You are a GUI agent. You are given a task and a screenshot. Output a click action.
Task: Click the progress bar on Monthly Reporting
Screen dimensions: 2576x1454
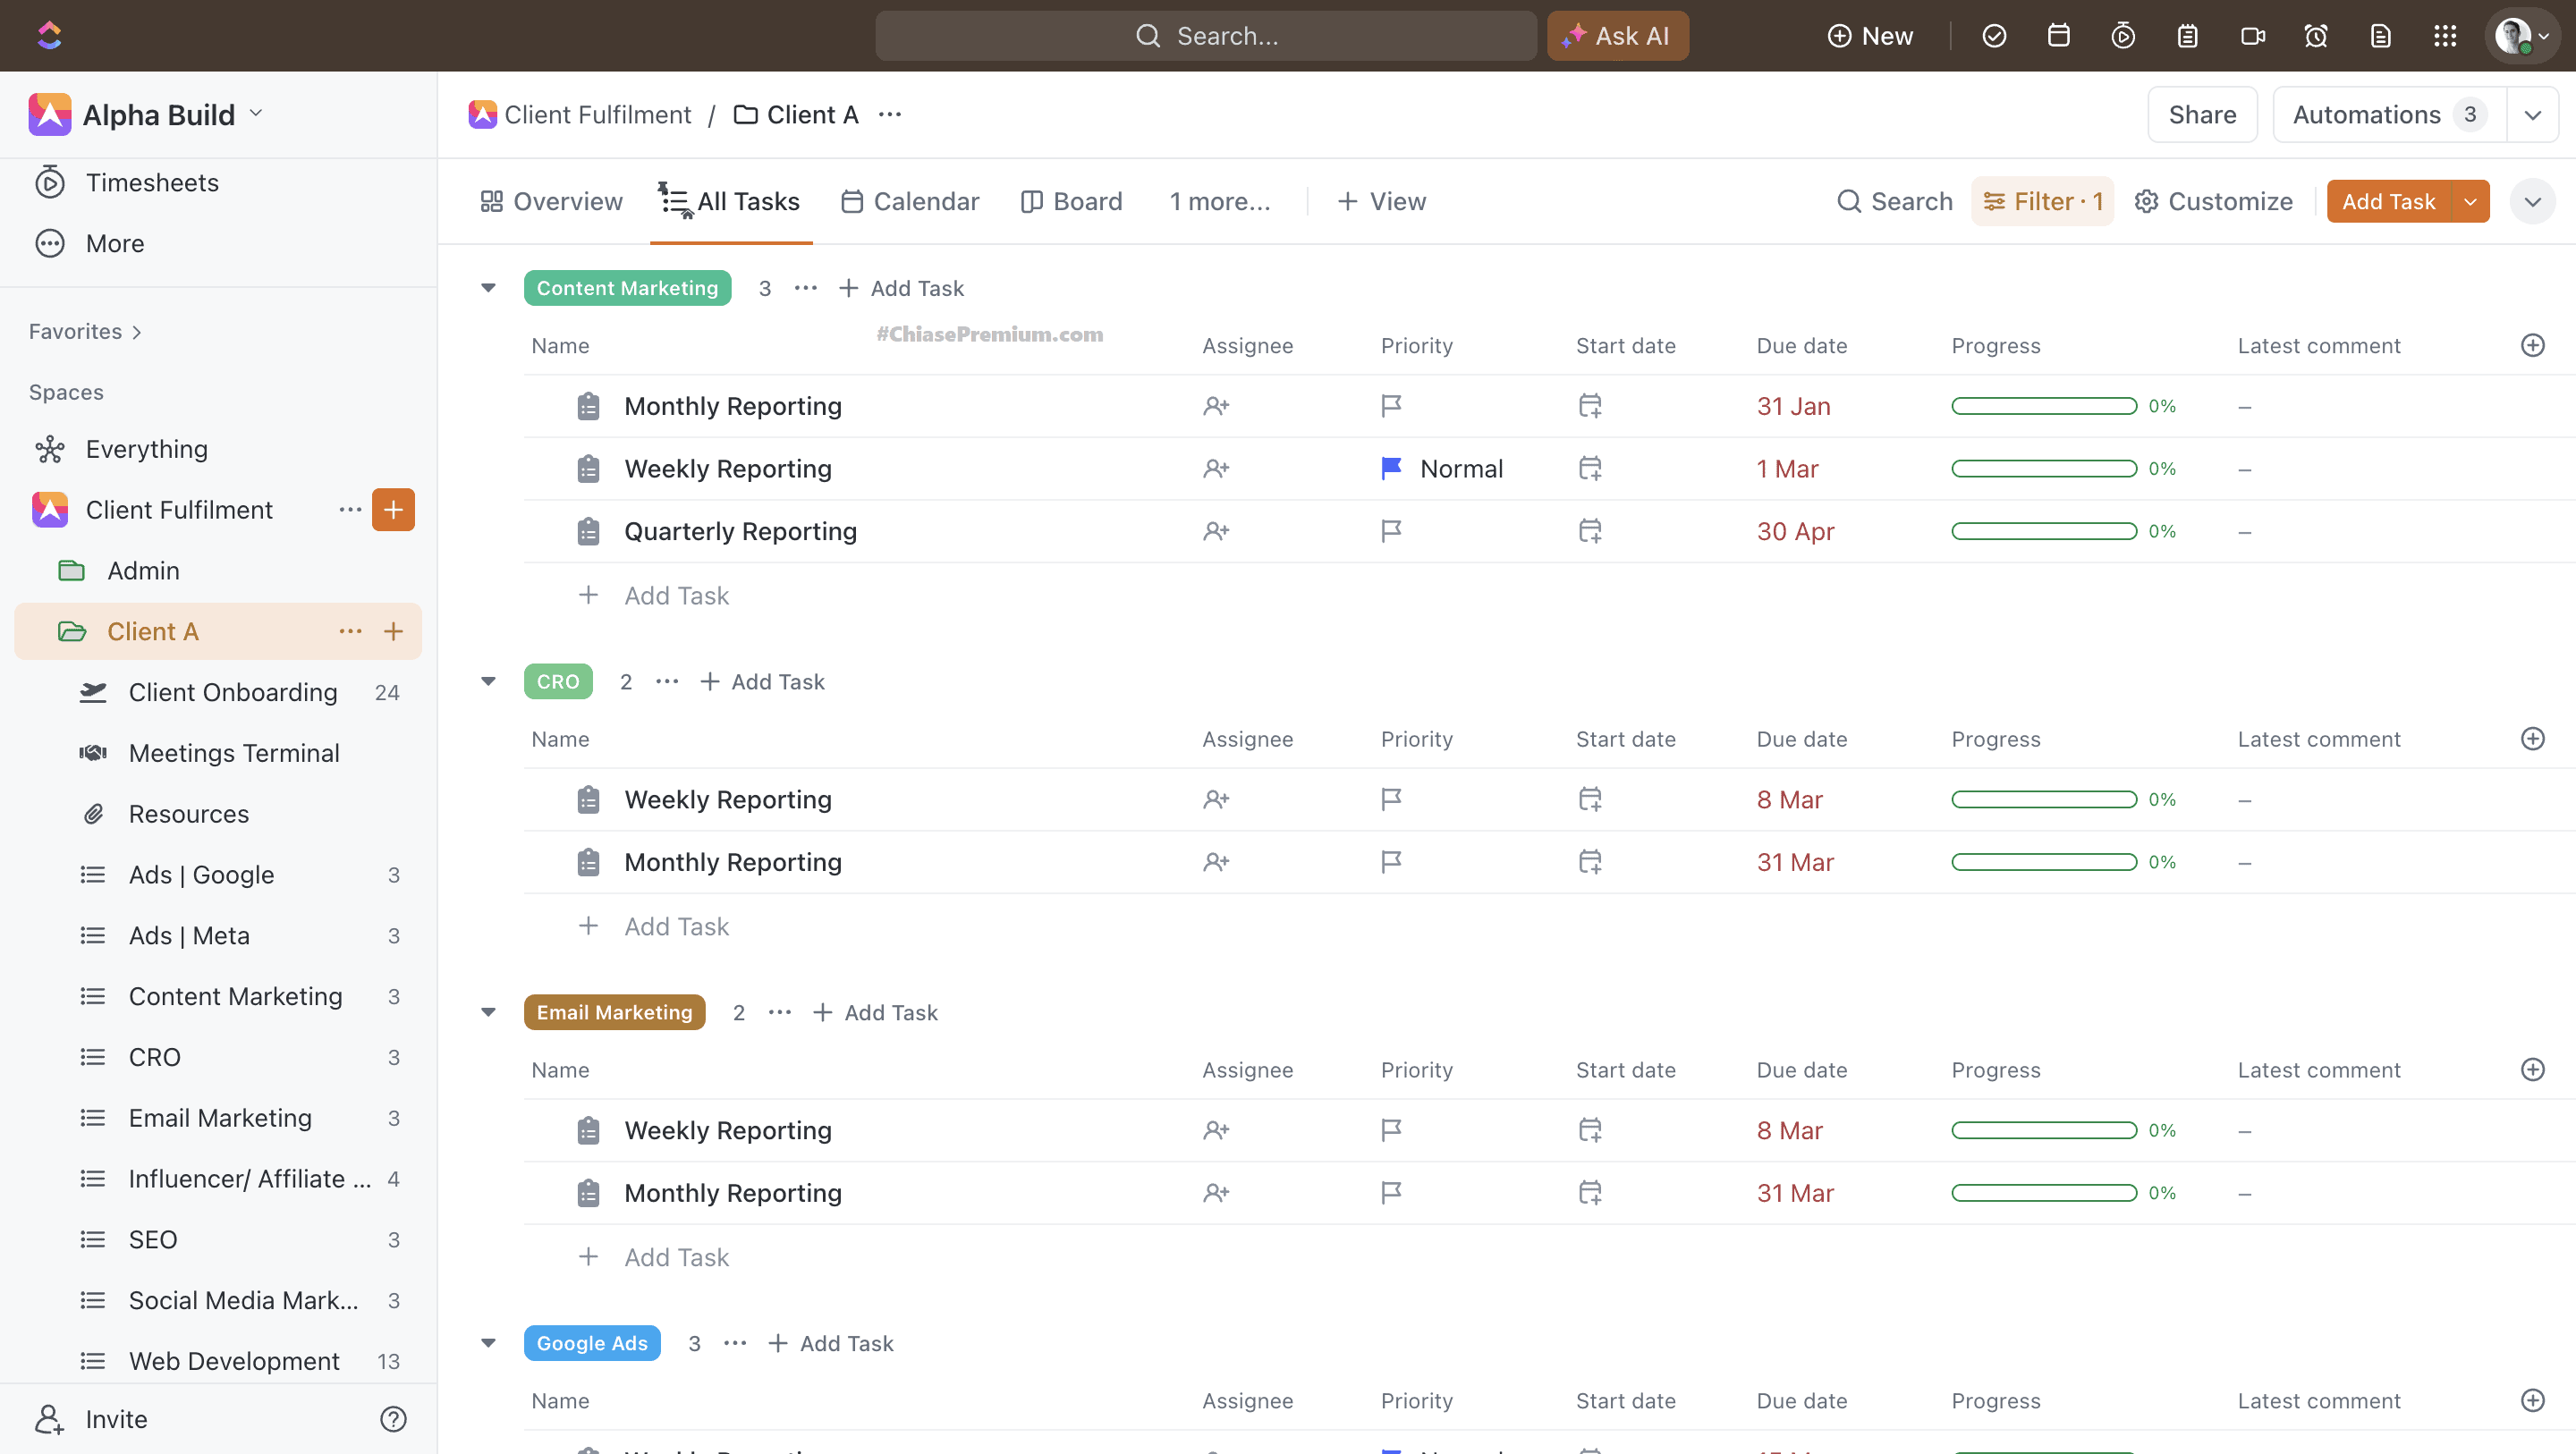(2043, 405)
